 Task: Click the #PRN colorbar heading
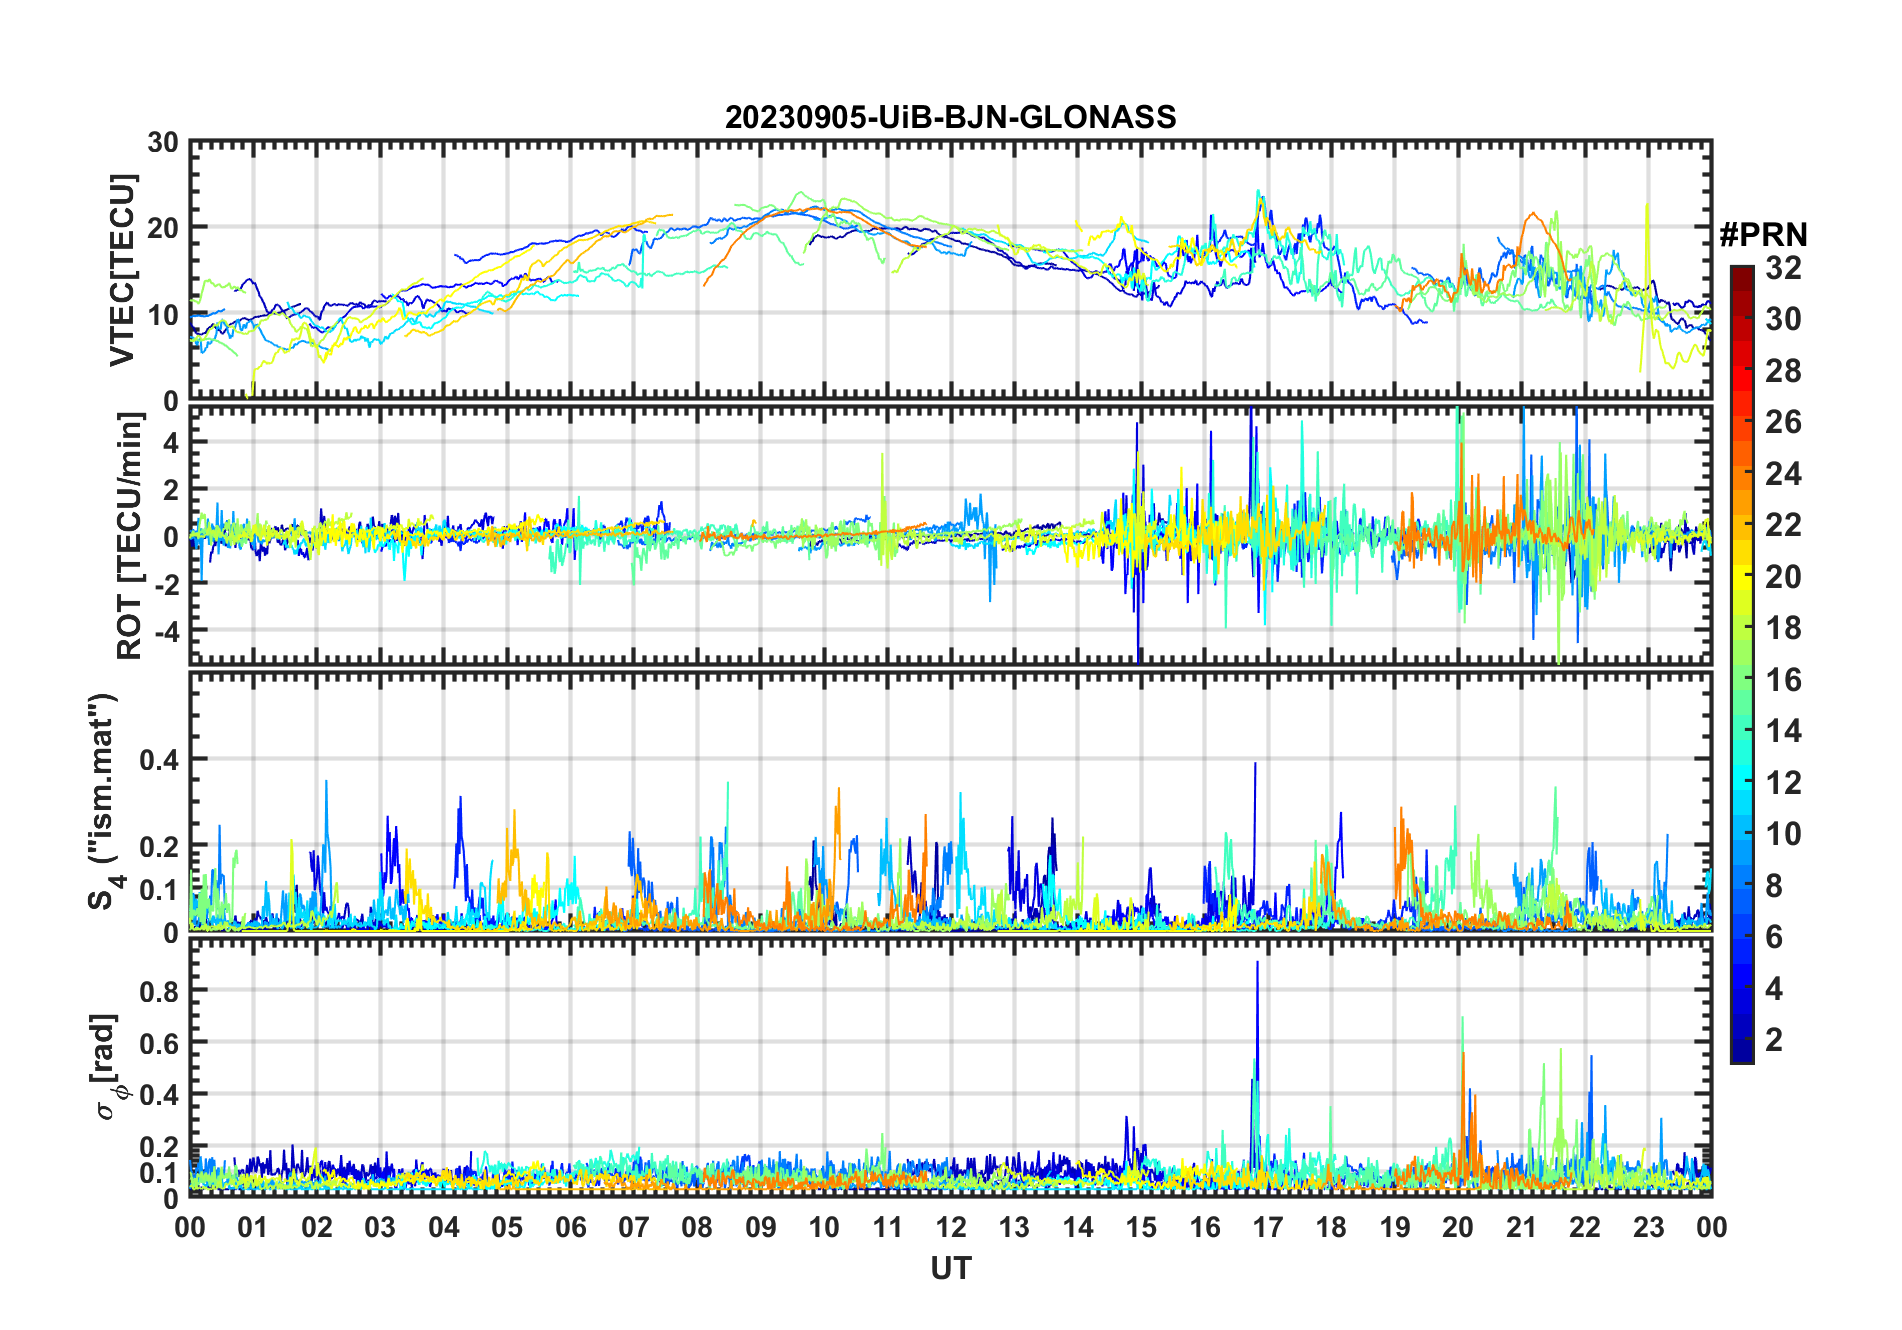click(x=1763, y=235)
